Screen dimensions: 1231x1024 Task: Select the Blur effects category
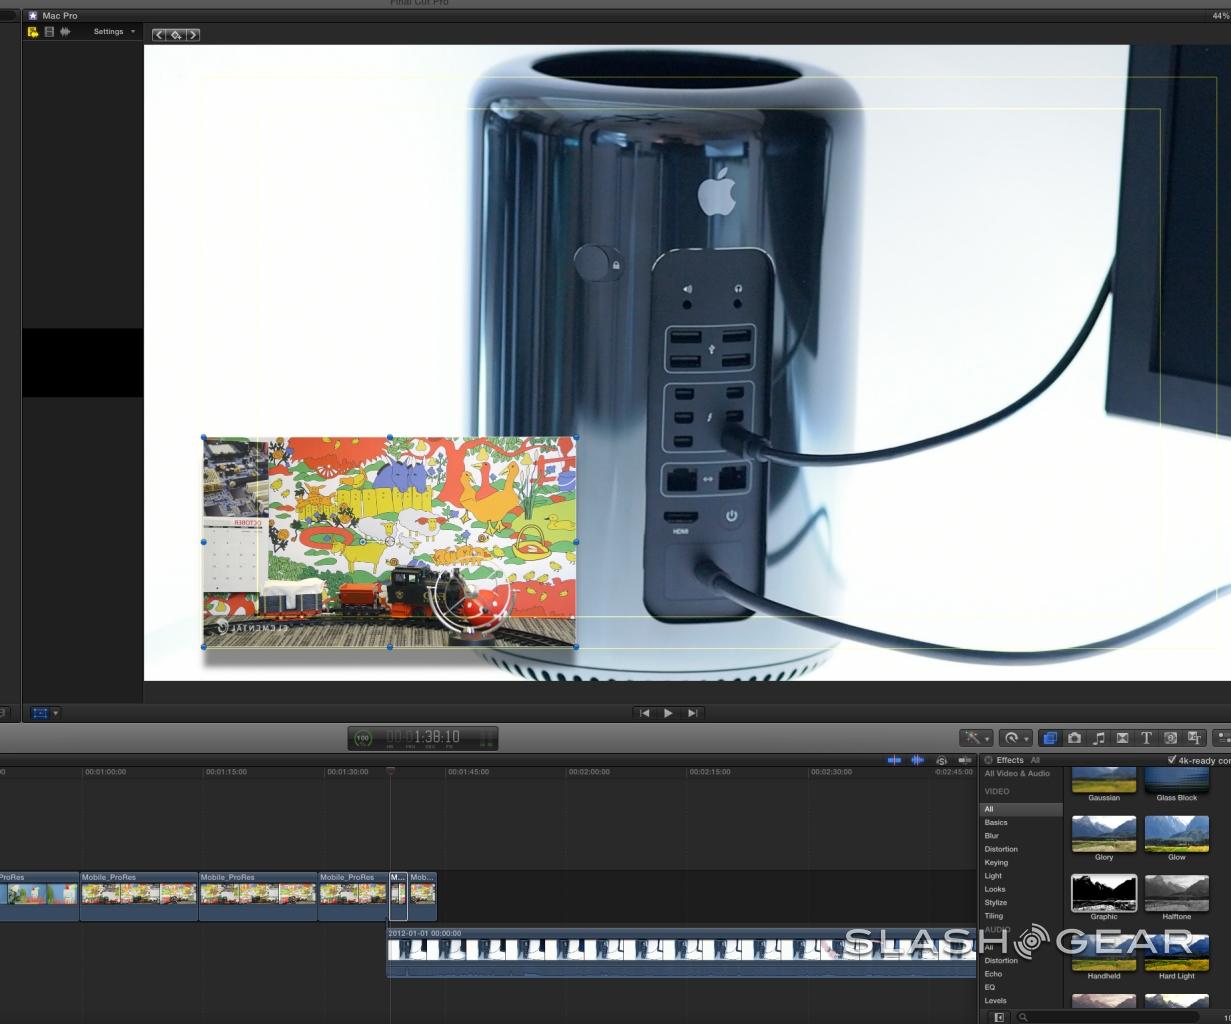[x=992, y=836]
